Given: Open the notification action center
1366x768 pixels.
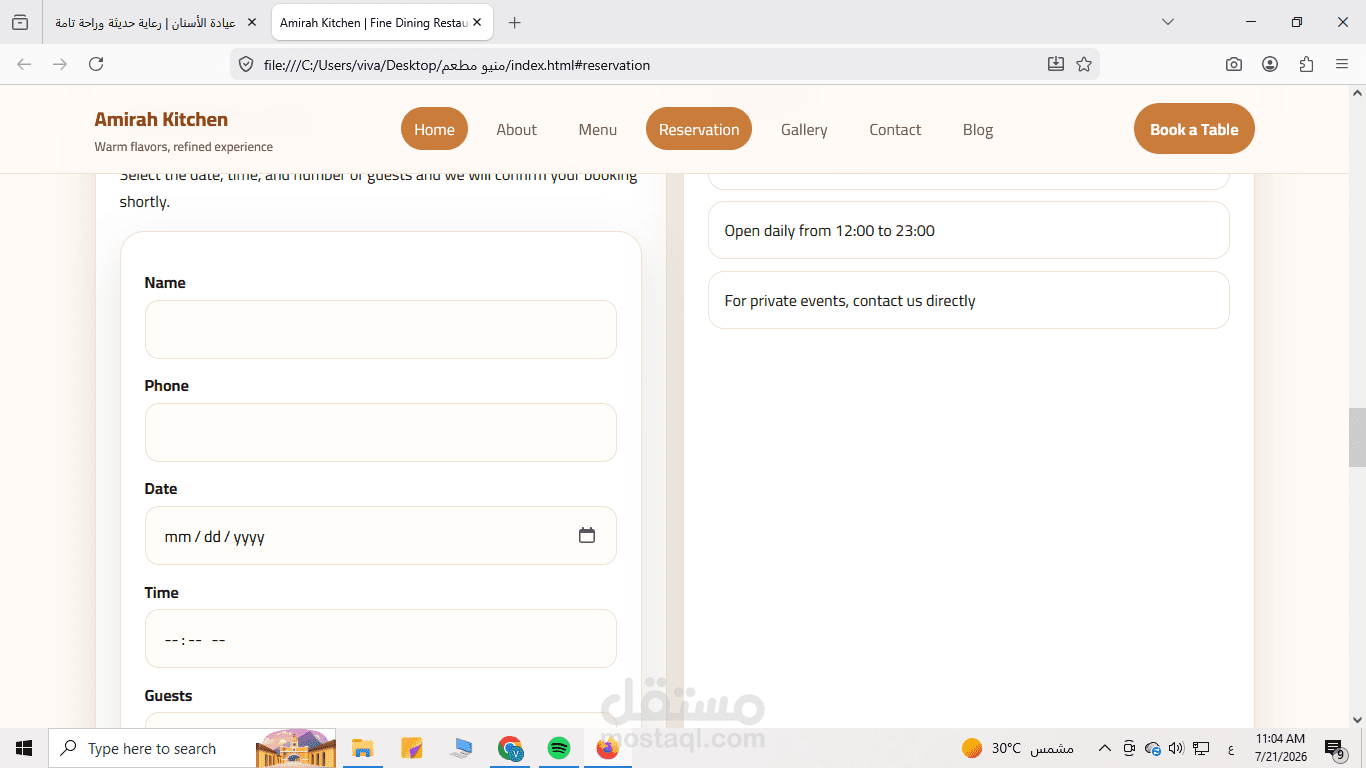Looking at the screenshot, I should tap(1334, 748).
